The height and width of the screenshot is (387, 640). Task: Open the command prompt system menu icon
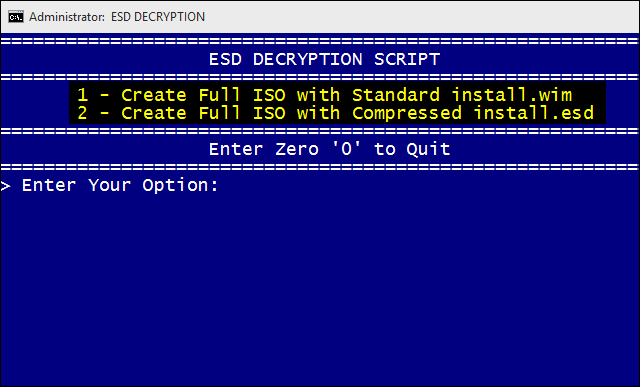pos(16,17)
